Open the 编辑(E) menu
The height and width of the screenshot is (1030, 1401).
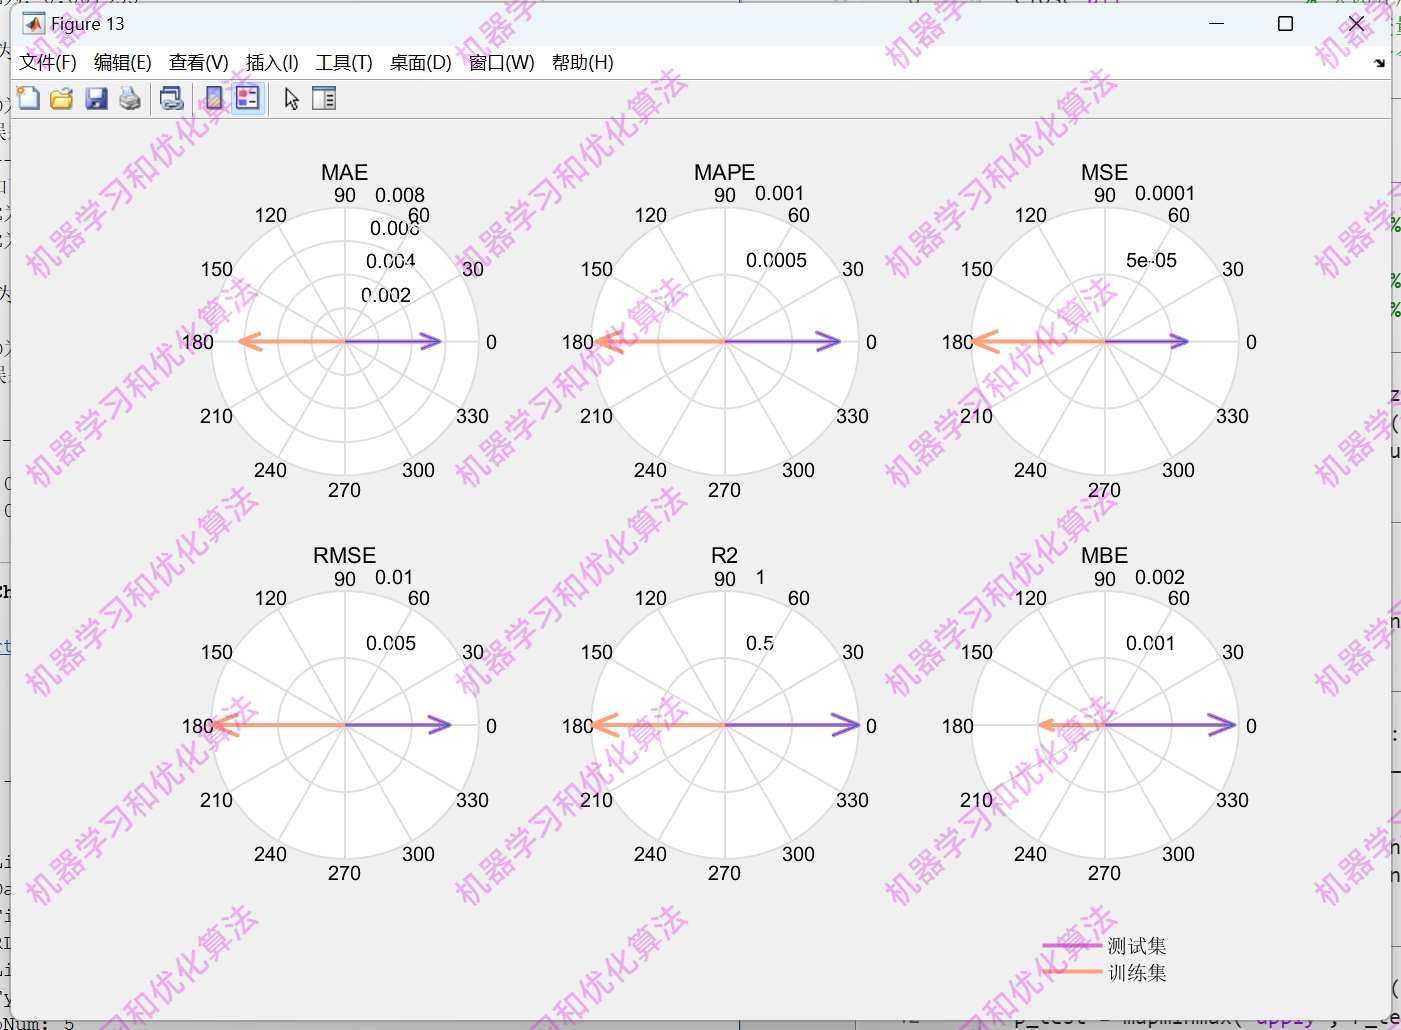(122, 62)
